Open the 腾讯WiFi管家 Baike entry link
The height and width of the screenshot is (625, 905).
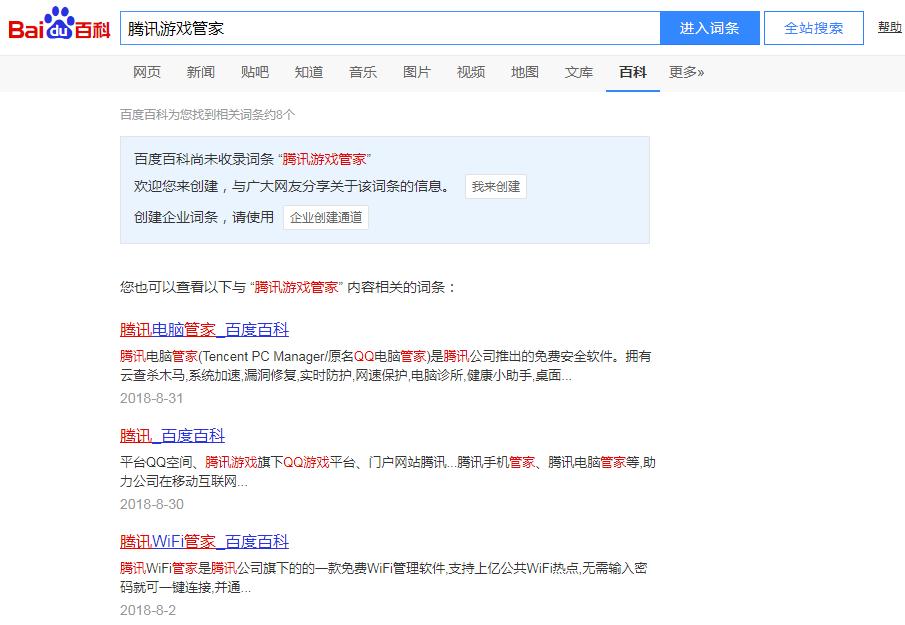coord(203,541)
